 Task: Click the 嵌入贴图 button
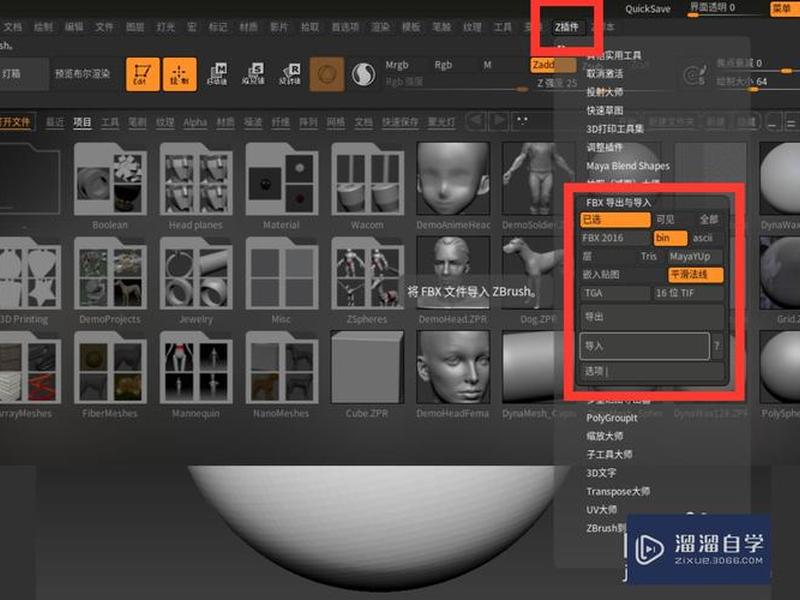pos(623,275)
